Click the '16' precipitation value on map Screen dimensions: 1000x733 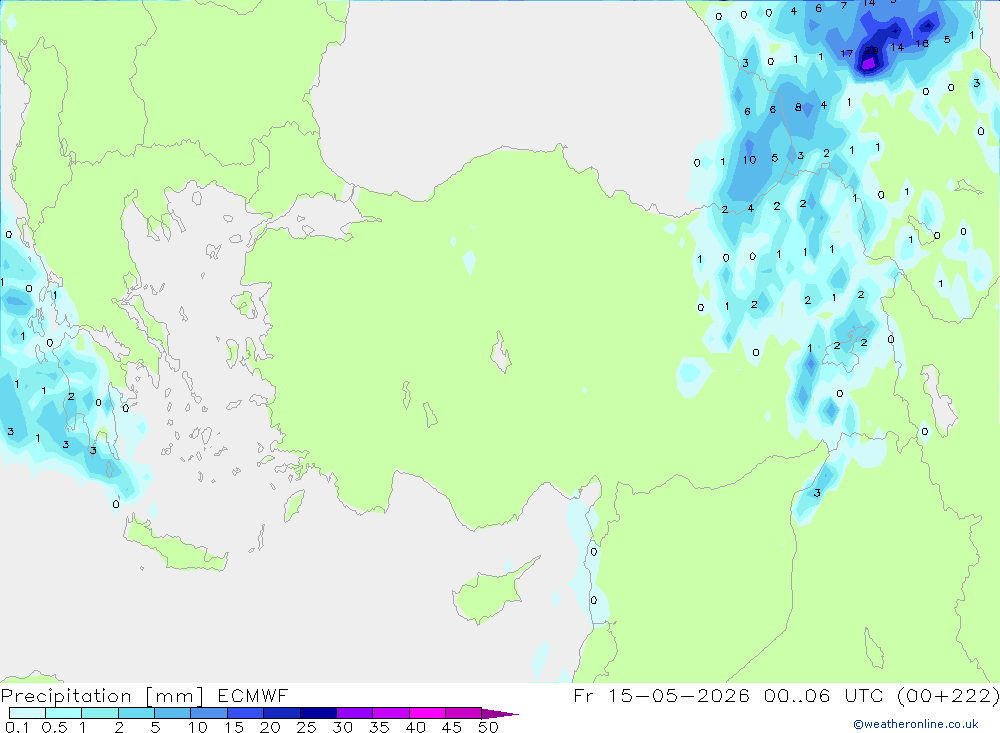click(922, 43)
